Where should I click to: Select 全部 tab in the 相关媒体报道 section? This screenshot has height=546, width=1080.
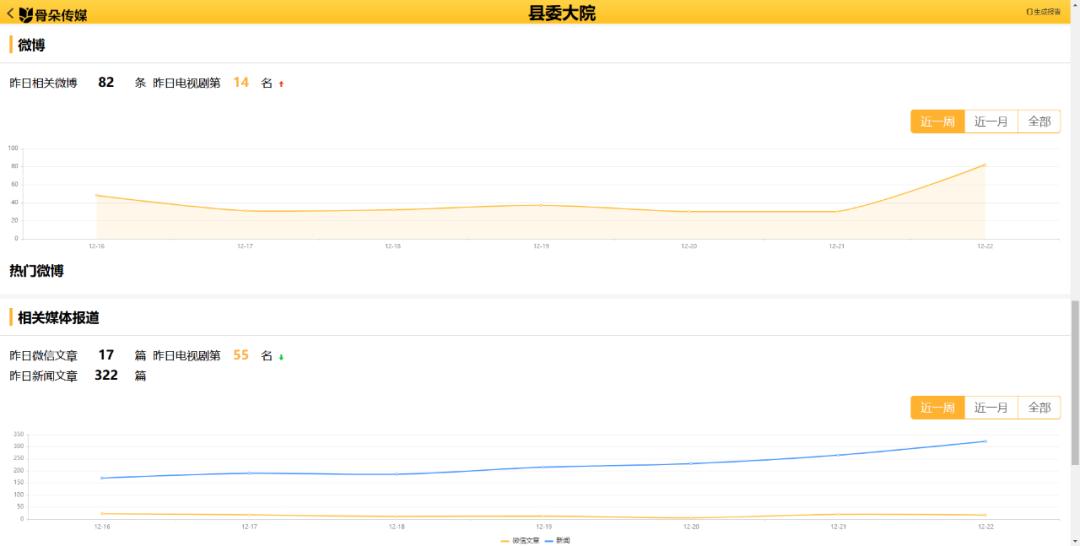click(x=1039, y=408)
